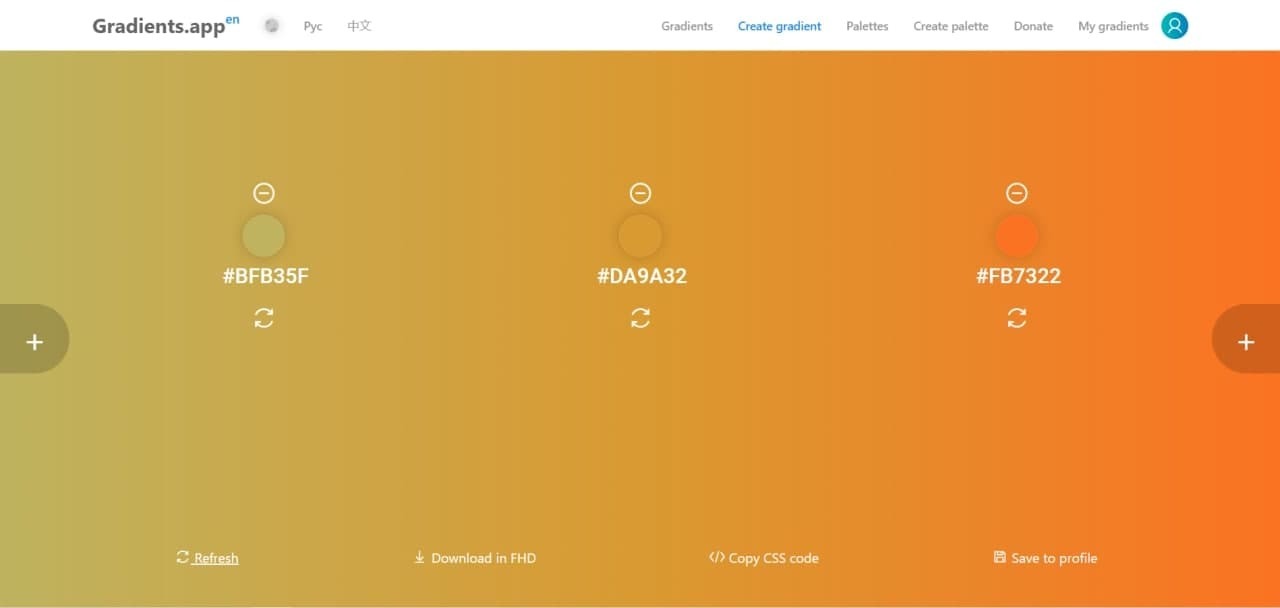Image resolution: width=1280 pixels, height=608 pixels.
Task: Save gradient to profile
Action: [1045, 558]
